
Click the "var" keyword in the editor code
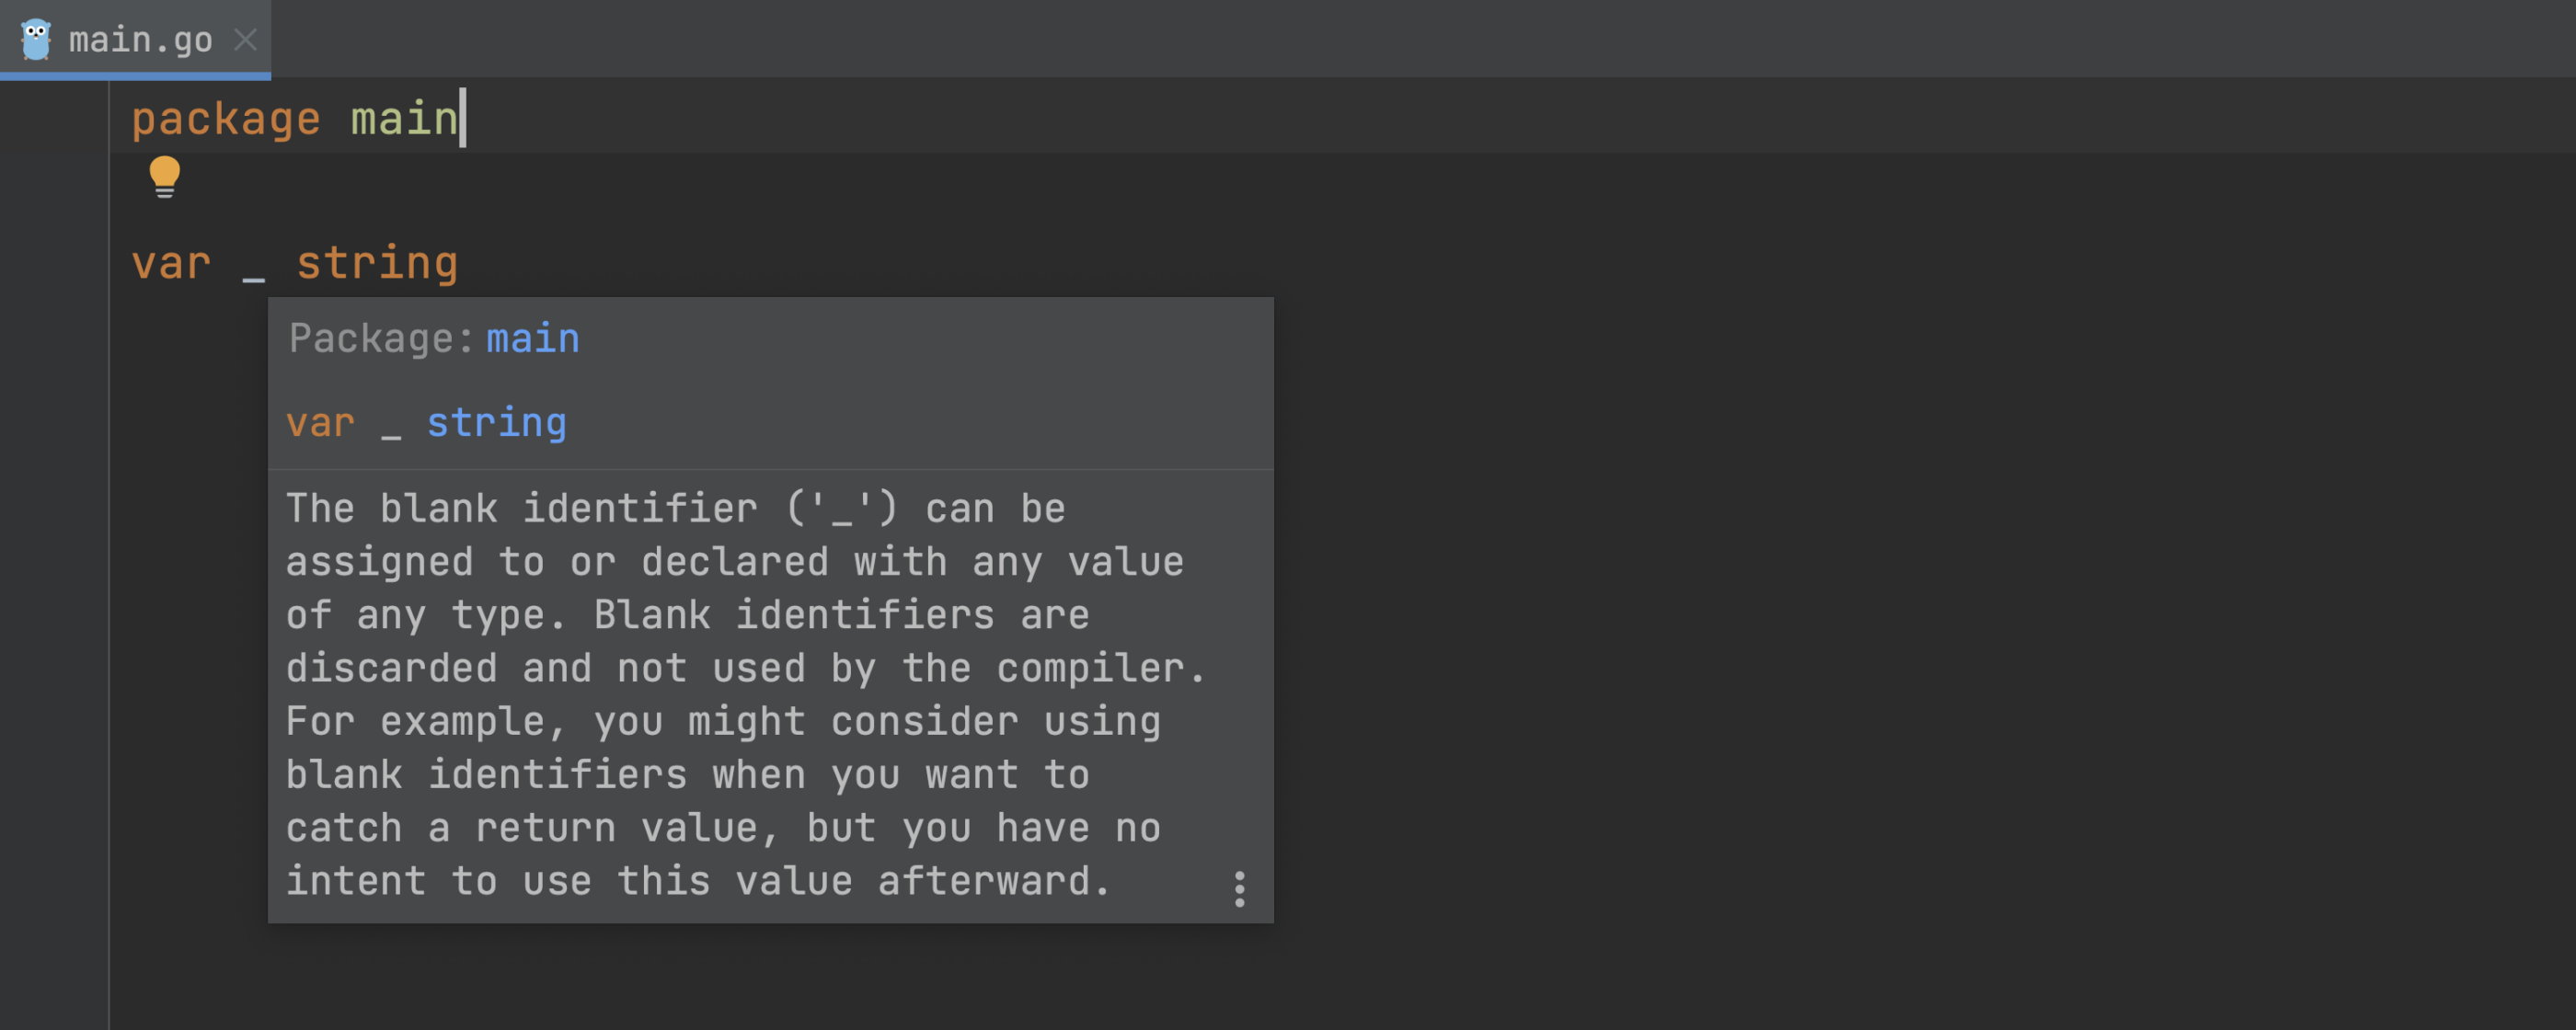point(171,264)
